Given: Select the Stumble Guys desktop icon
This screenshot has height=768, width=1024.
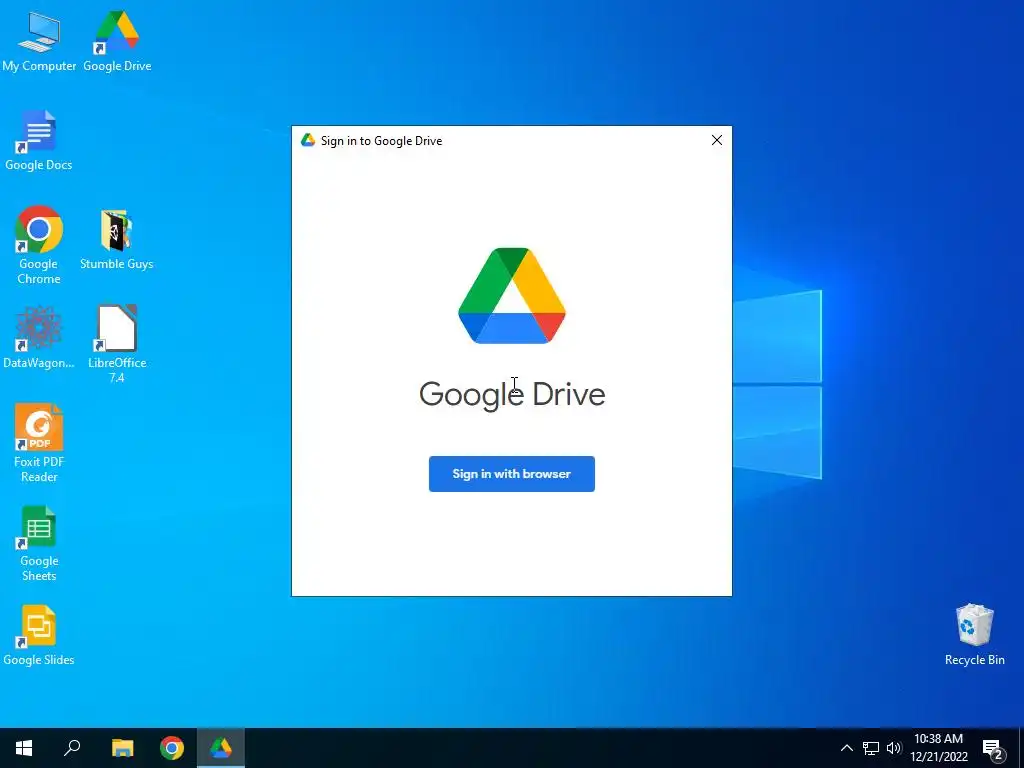Looking at the screenshot, I should pyautogui.click(x=116, y=240).
